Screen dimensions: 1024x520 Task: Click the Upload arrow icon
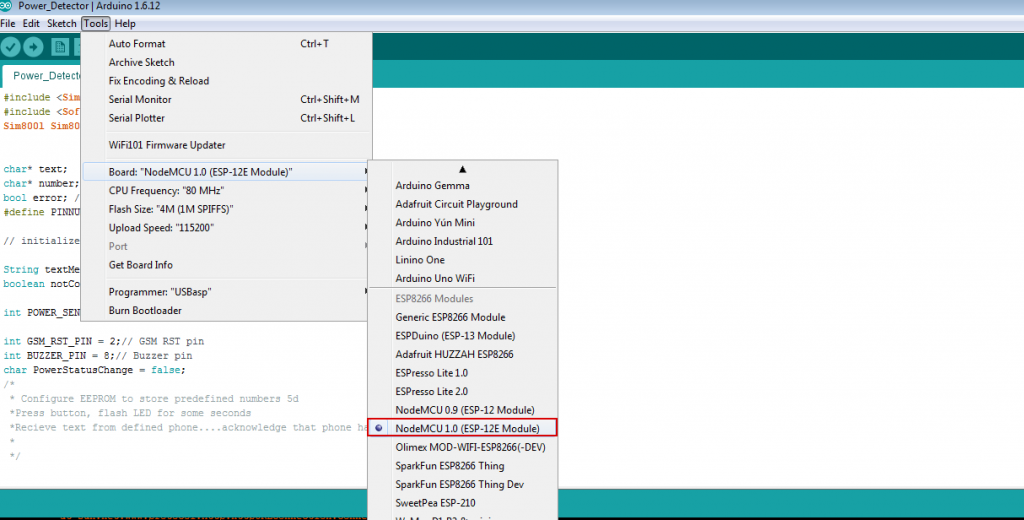pyautogui.click(x=34, y=47)
